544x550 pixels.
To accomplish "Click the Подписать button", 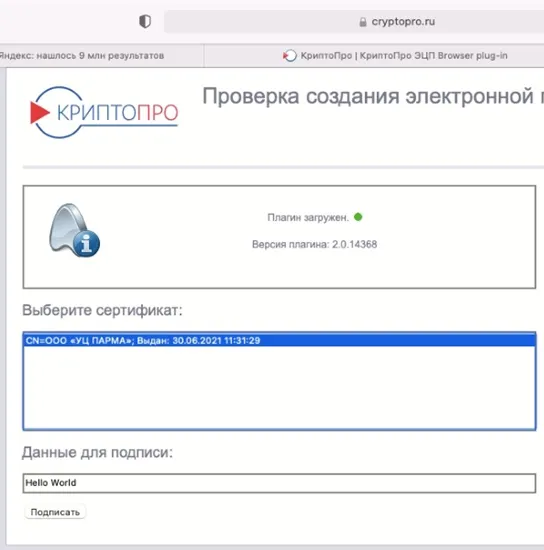I will point(55,512).
